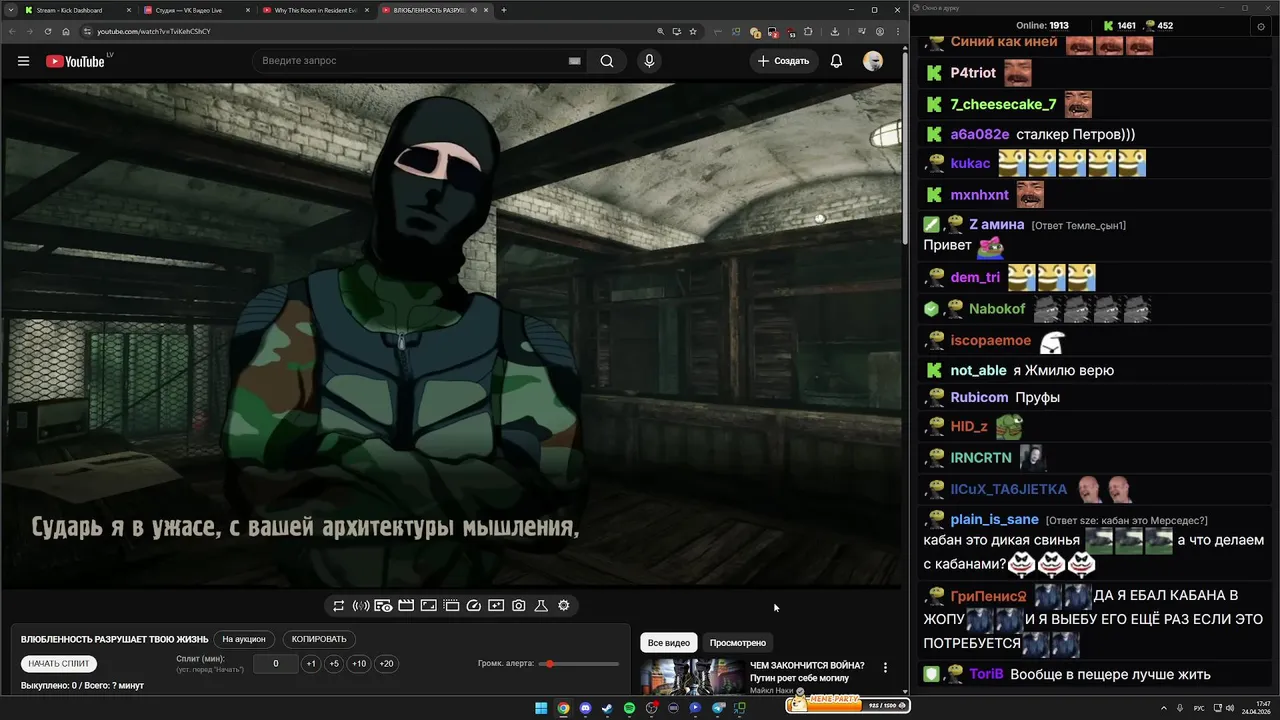Screen dimensions: 1280x720
Task: Open Chrome from the taskbar
Action: pos(563,708)
